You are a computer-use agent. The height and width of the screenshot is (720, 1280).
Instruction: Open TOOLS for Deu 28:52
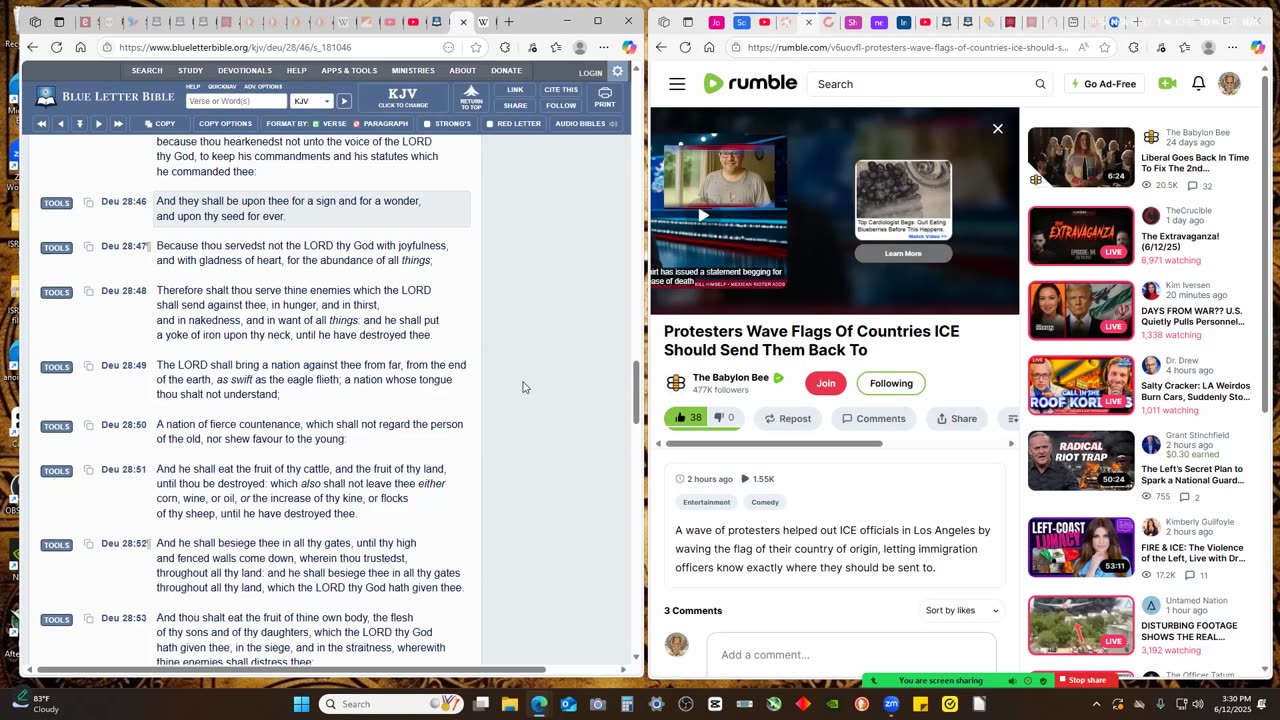pyautogui.click(x=56, y=545)
